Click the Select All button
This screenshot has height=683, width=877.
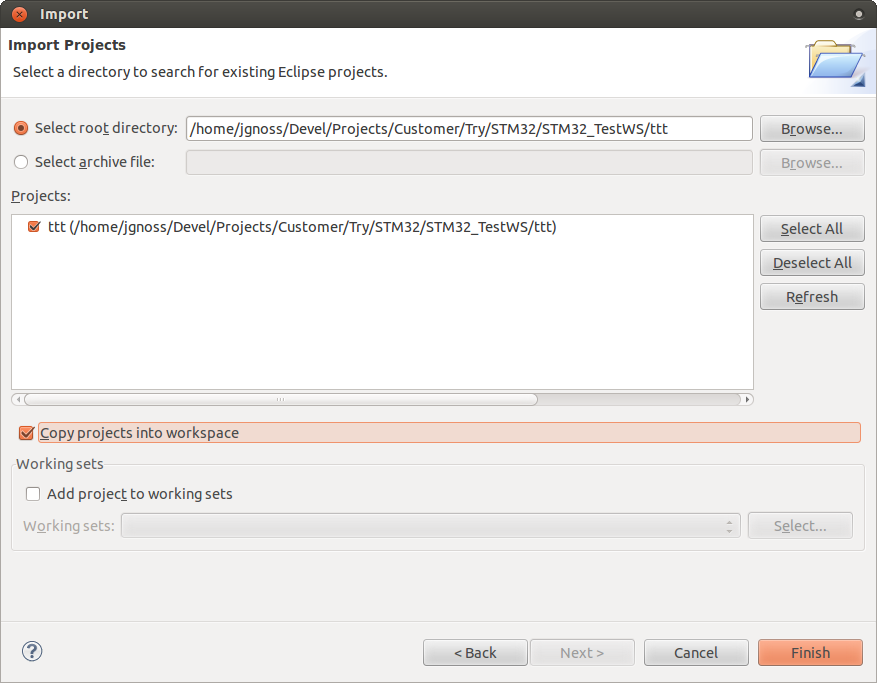(812, 229)
